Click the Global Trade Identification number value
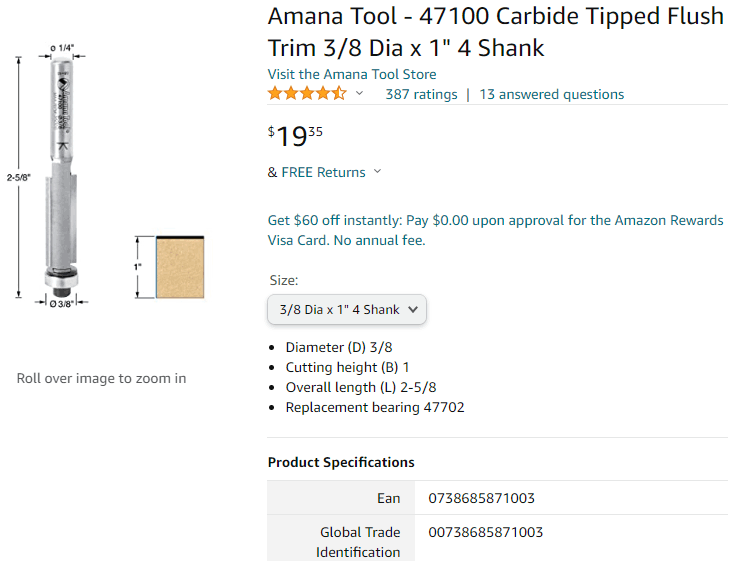 486,532
